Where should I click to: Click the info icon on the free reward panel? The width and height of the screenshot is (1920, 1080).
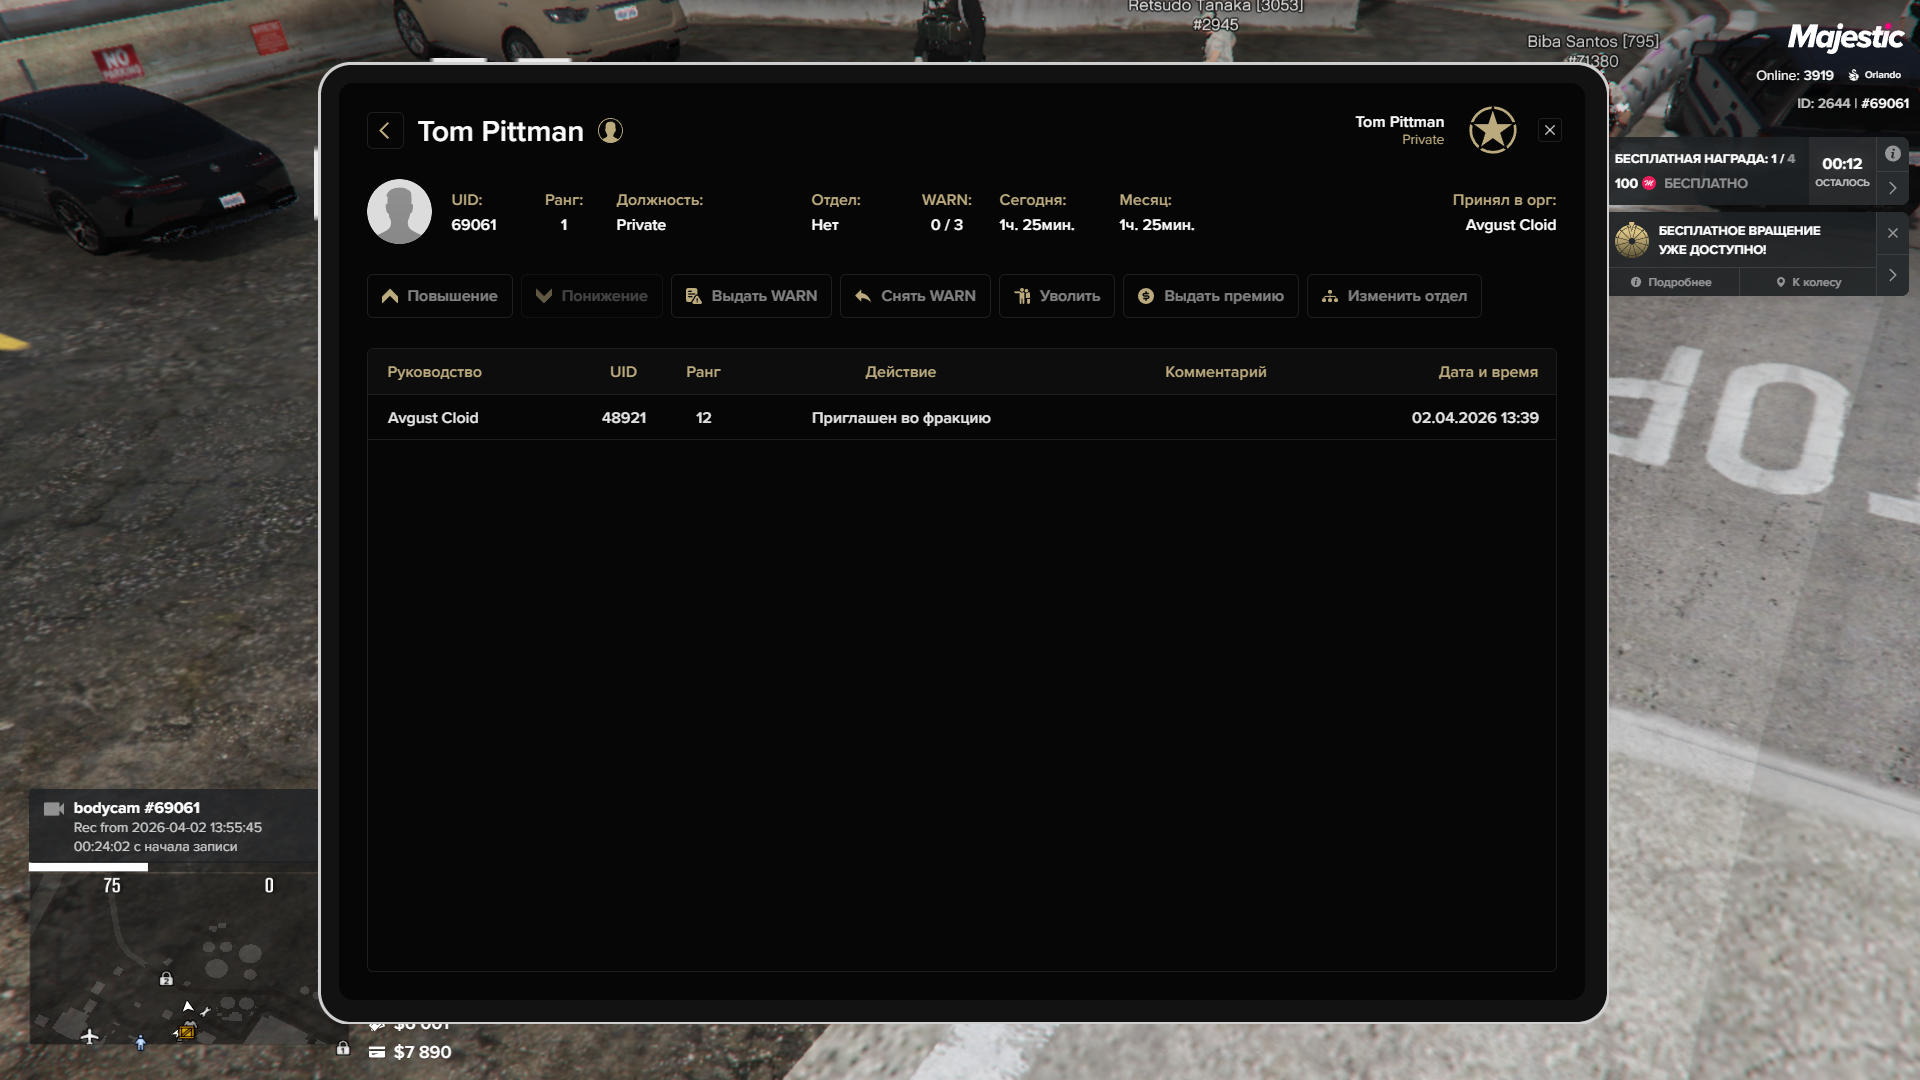click(x=1892, y=154)
